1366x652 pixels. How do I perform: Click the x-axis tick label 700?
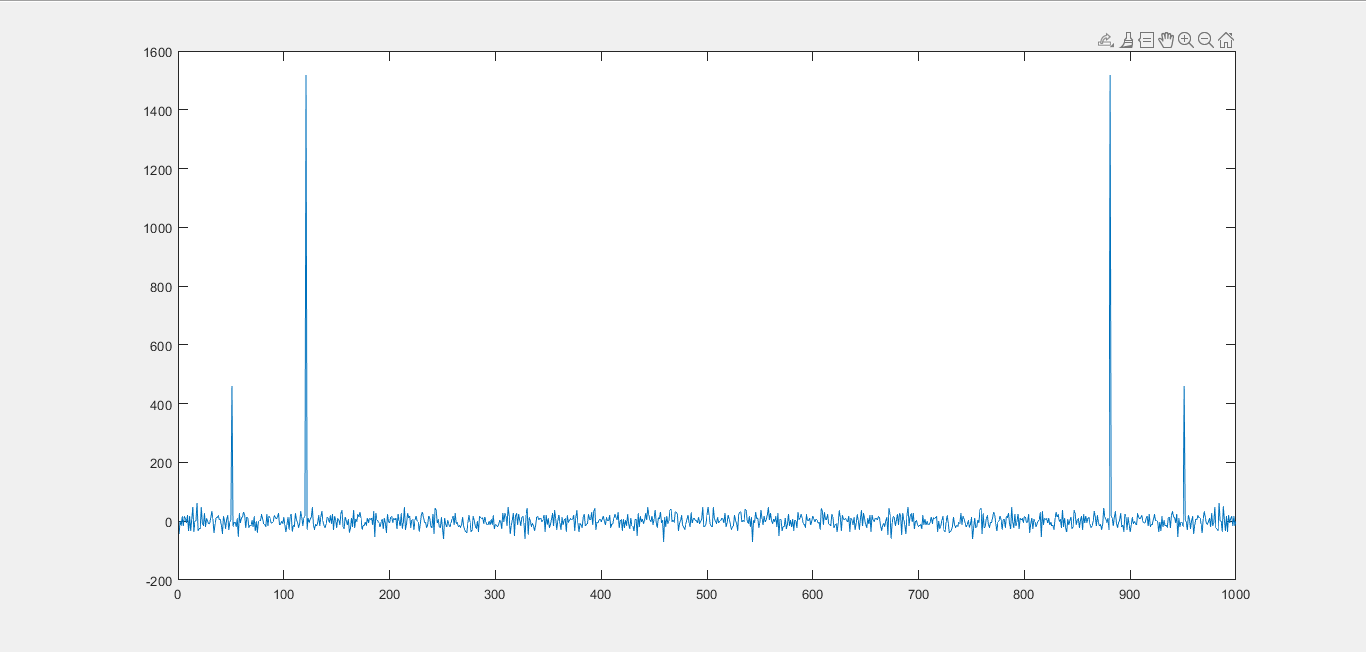[918, 594]
